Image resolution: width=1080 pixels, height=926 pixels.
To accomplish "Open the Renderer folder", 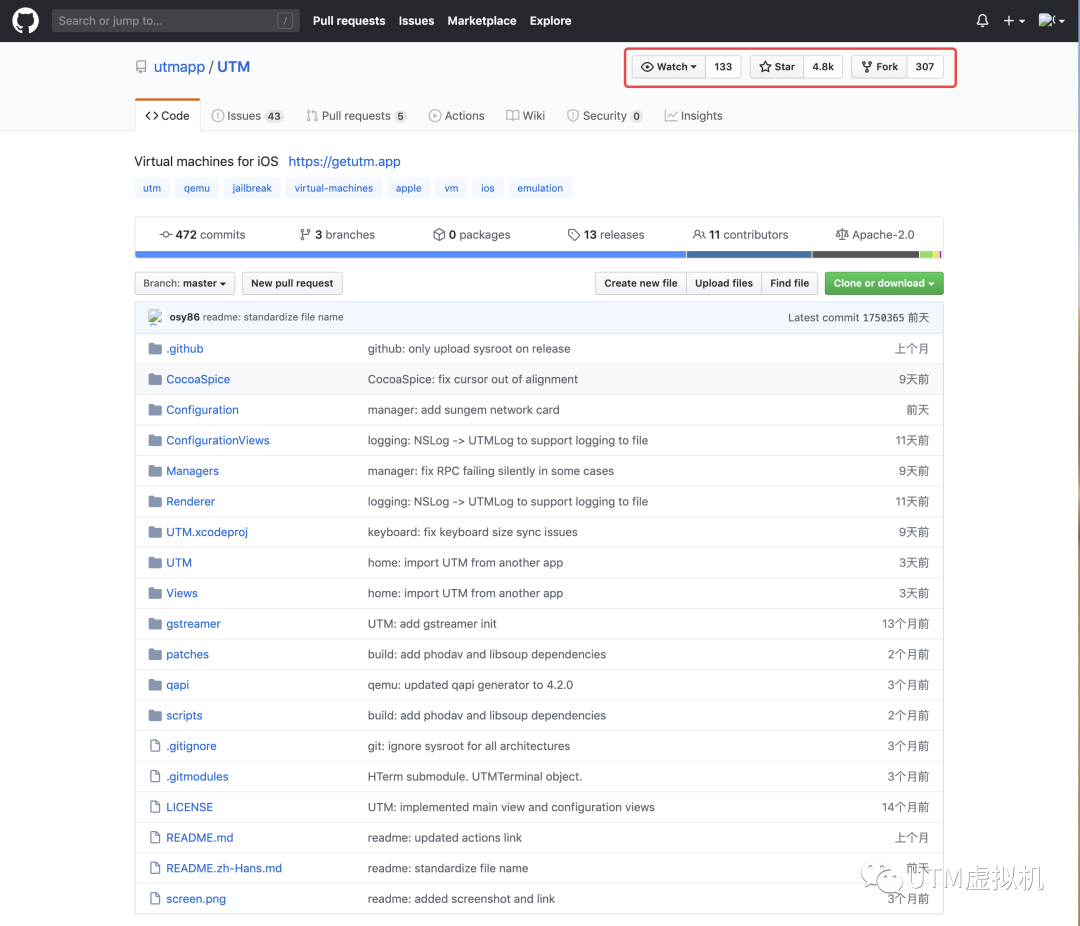I will pos(190,502).
